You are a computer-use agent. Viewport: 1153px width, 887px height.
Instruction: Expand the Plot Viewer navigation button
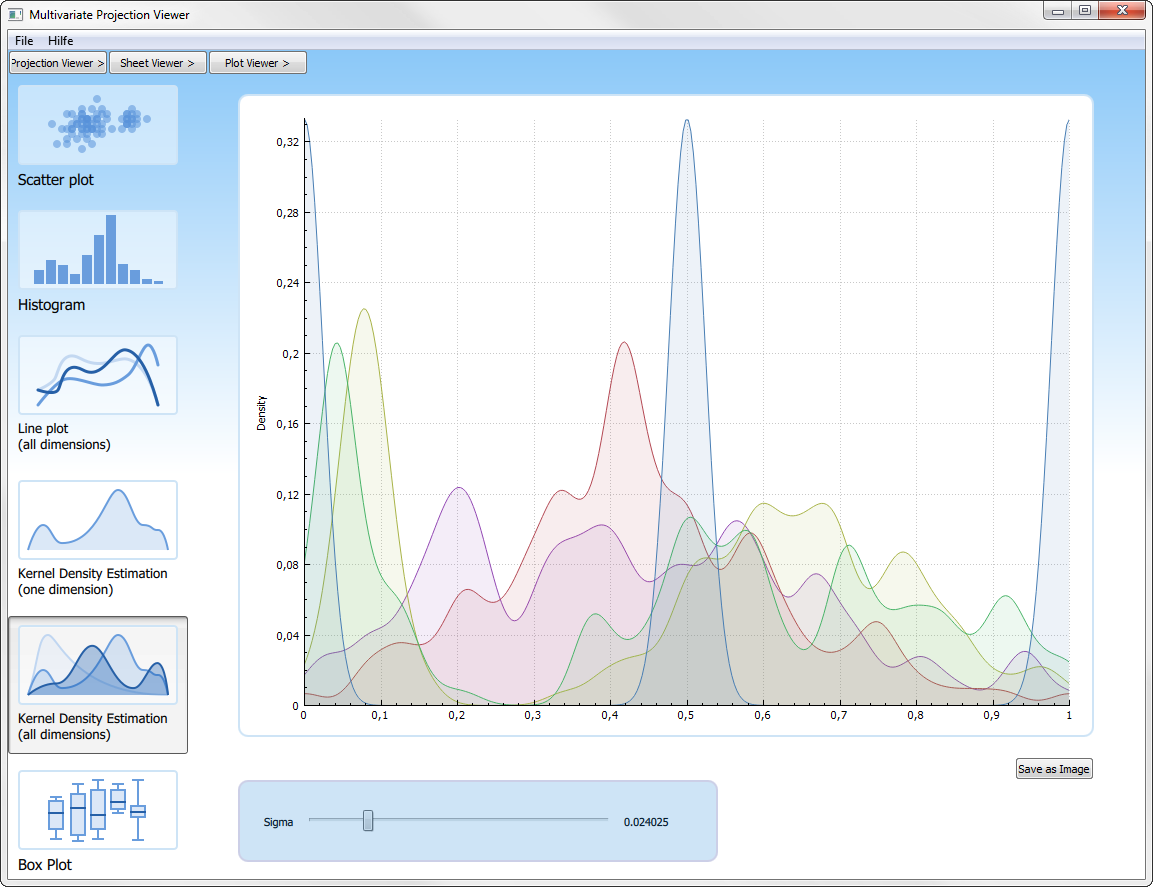(257, 63)
